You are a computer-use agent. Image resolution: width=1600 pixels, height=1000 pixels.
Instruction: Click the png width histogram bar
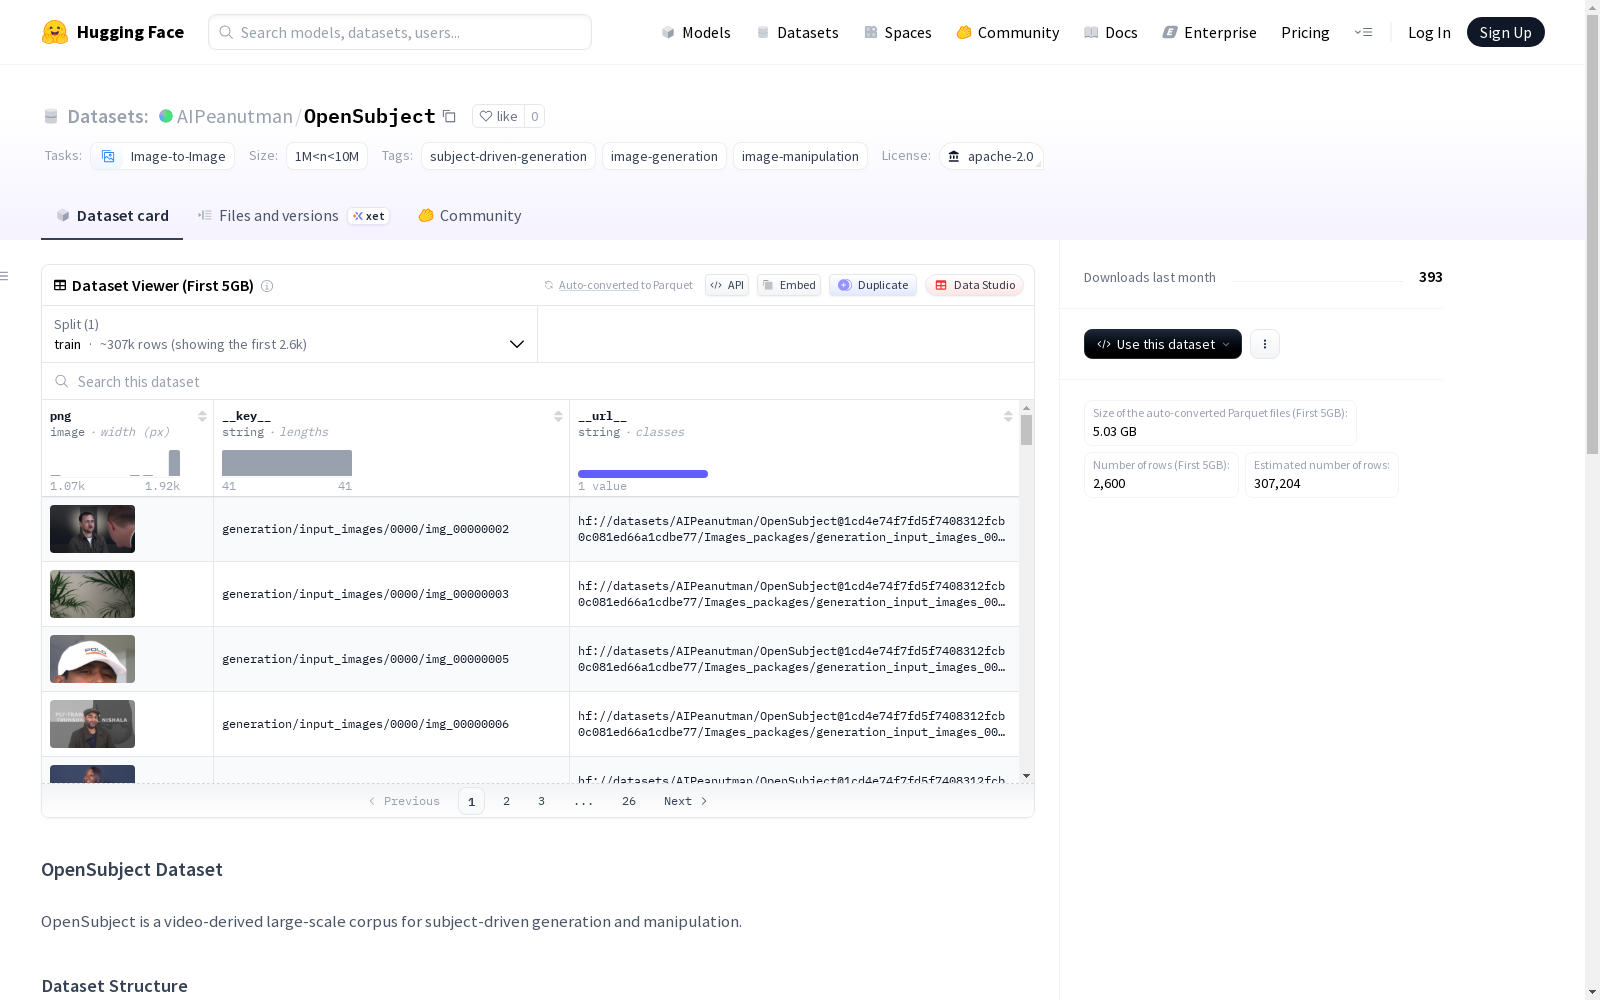(x=175, y=463)
